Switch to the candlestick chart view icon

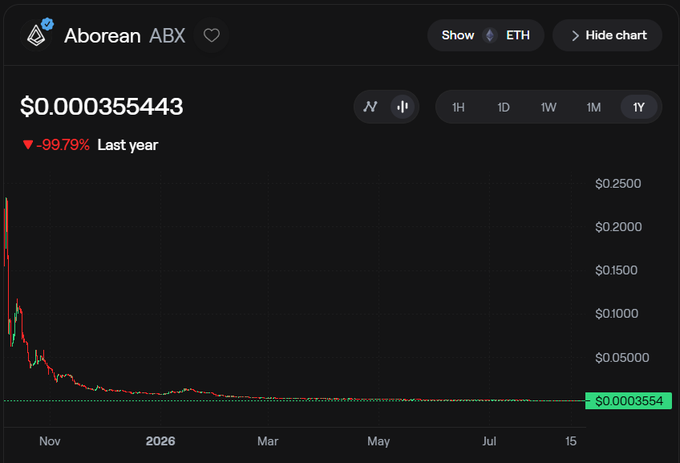(402, 107)
